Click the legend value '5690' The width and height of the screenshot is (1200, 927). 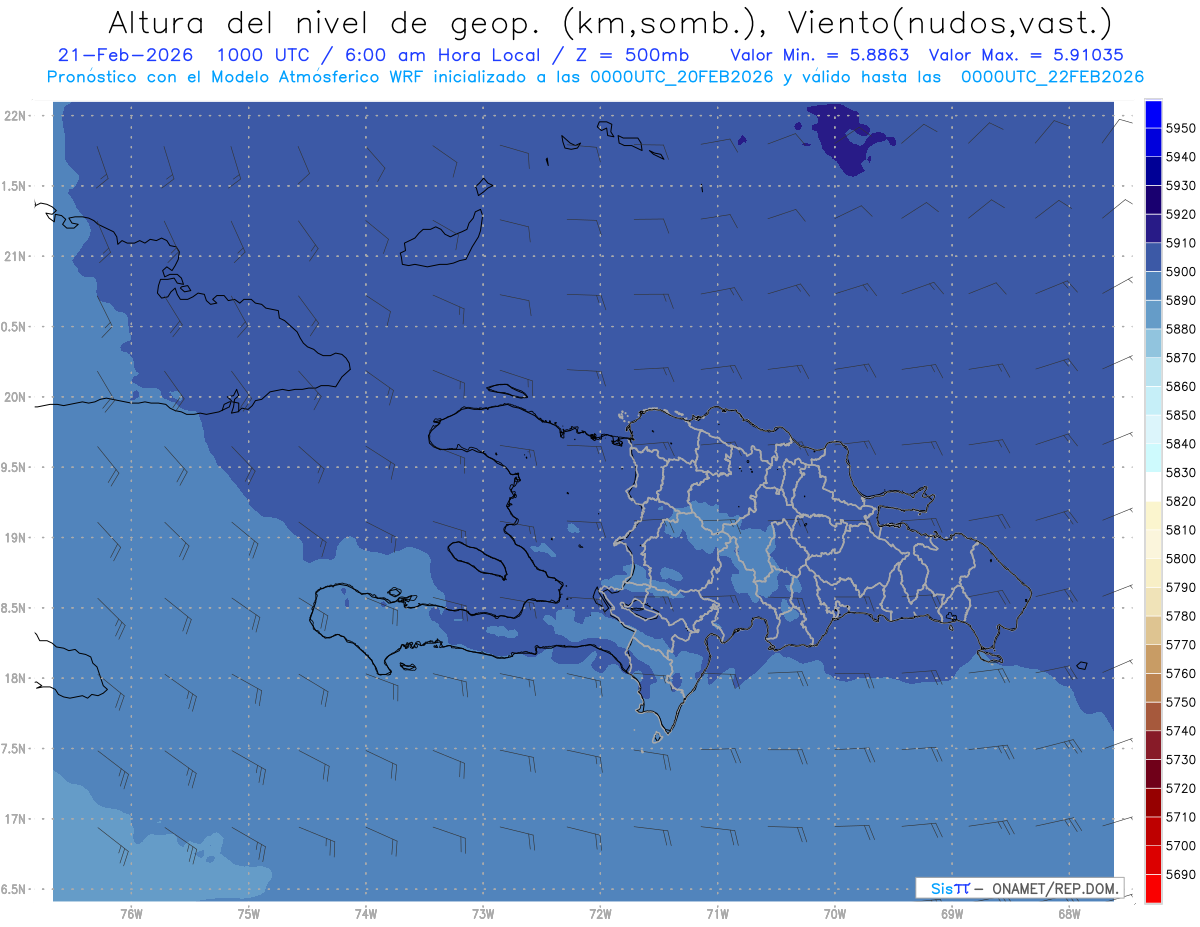[x=1181, y=875]
